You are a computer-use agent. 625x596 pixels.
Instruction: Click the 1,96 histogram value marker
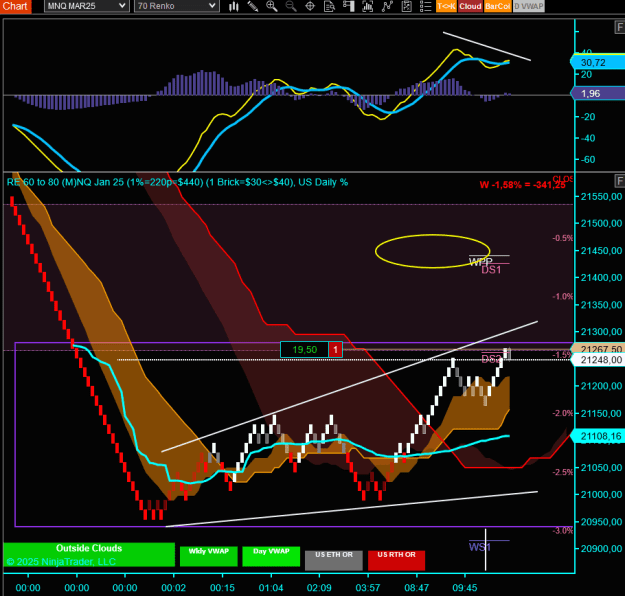(x=597, y=94)
